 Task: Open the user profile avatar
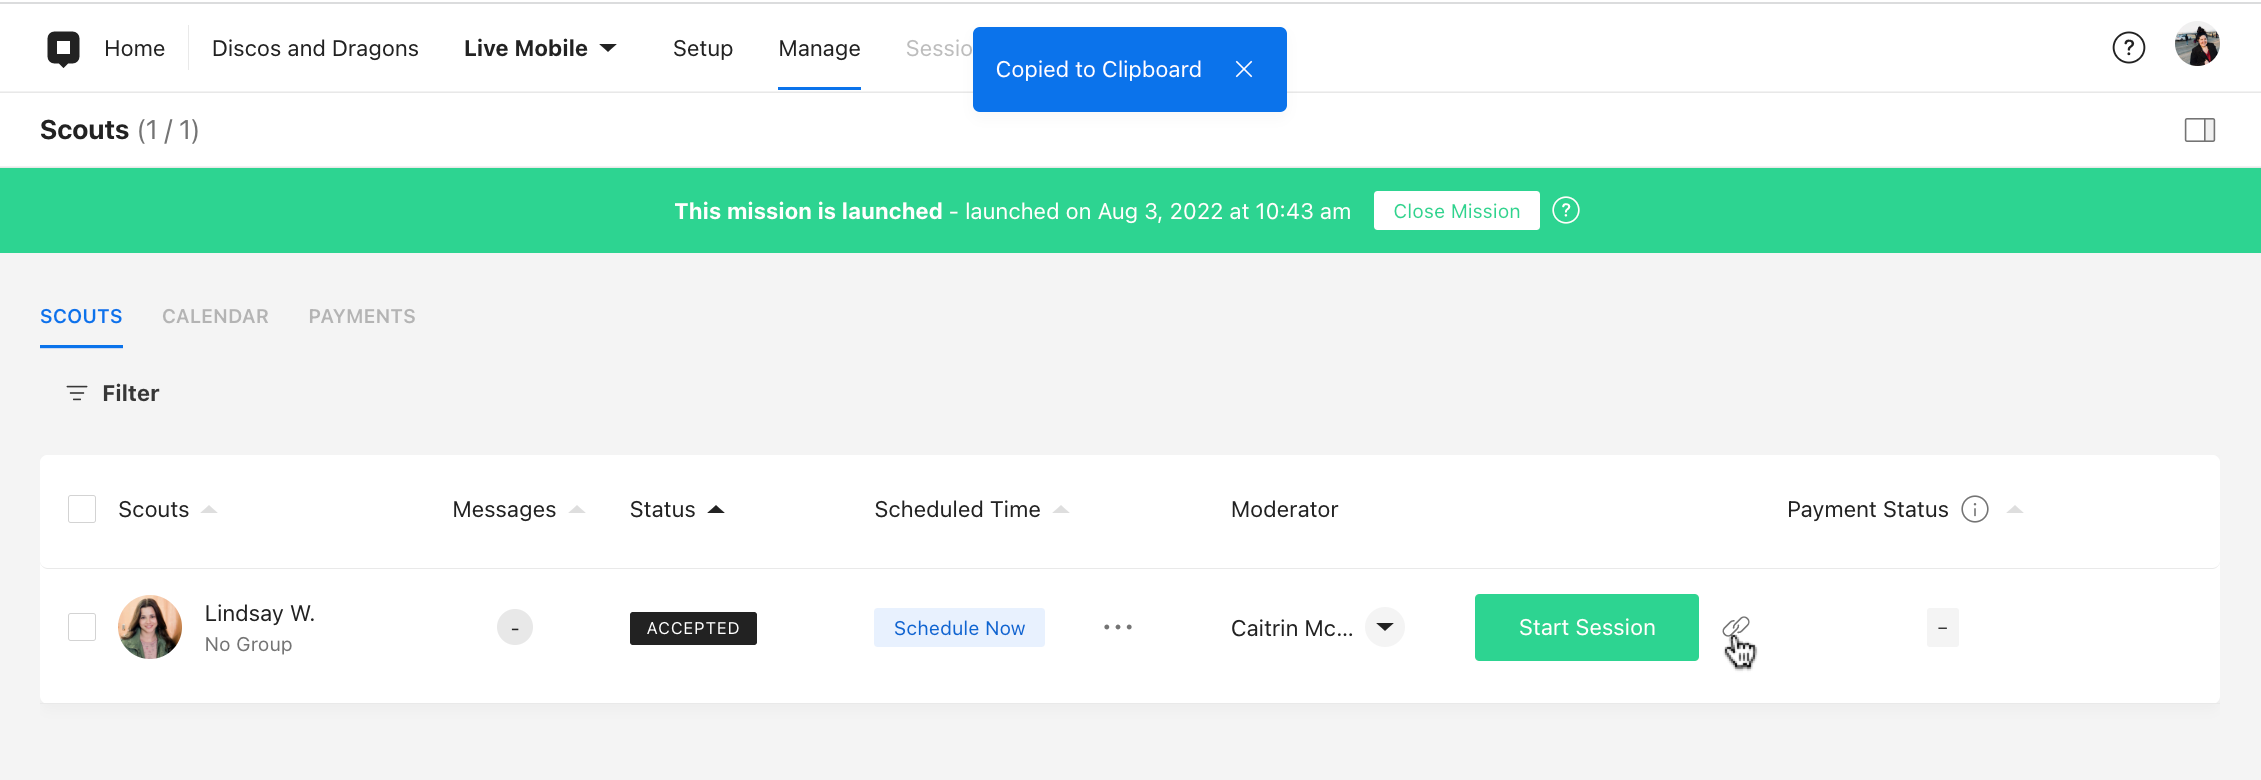[2196, 45]
